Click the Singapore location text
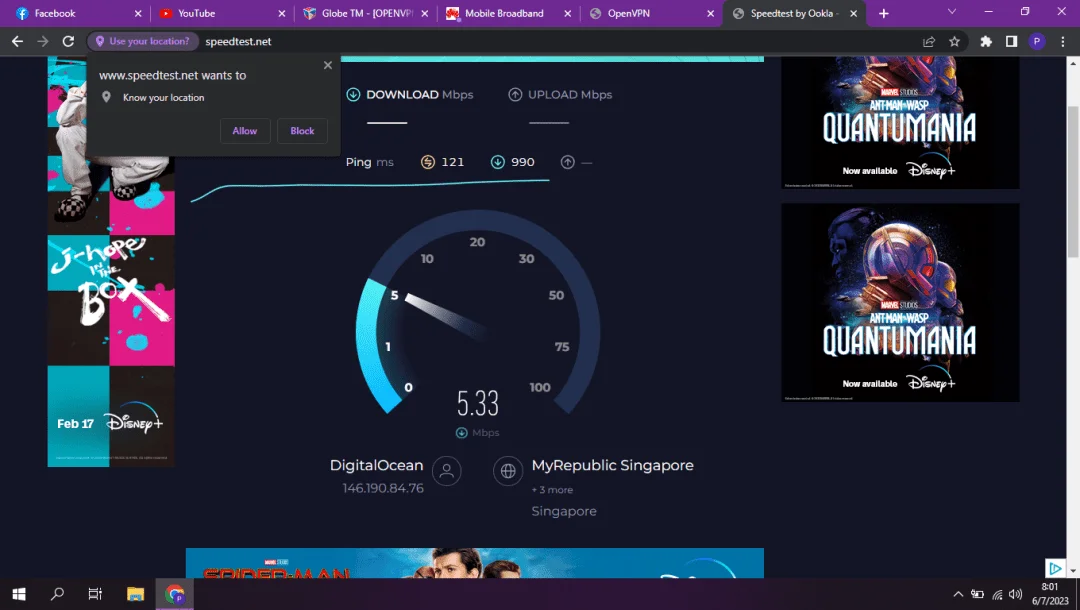The height and width of the screenshot is (610, 1080). coord(564,511)
